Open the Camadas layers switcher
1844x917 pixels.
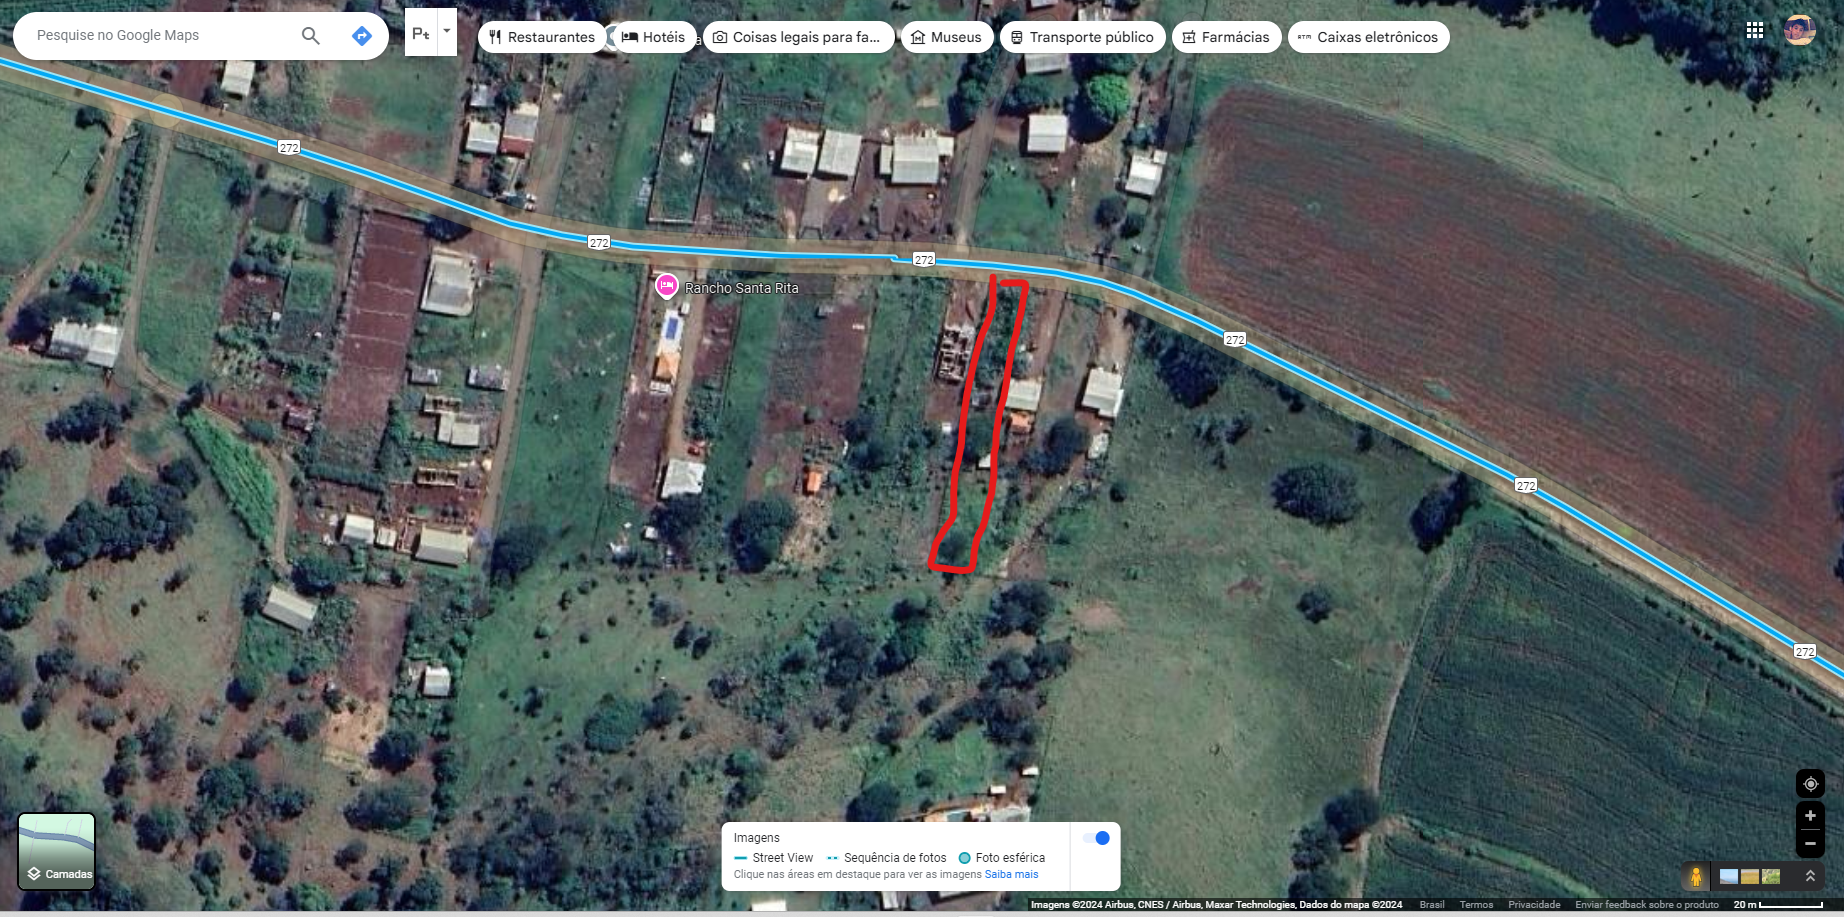[x=57, y=851]
